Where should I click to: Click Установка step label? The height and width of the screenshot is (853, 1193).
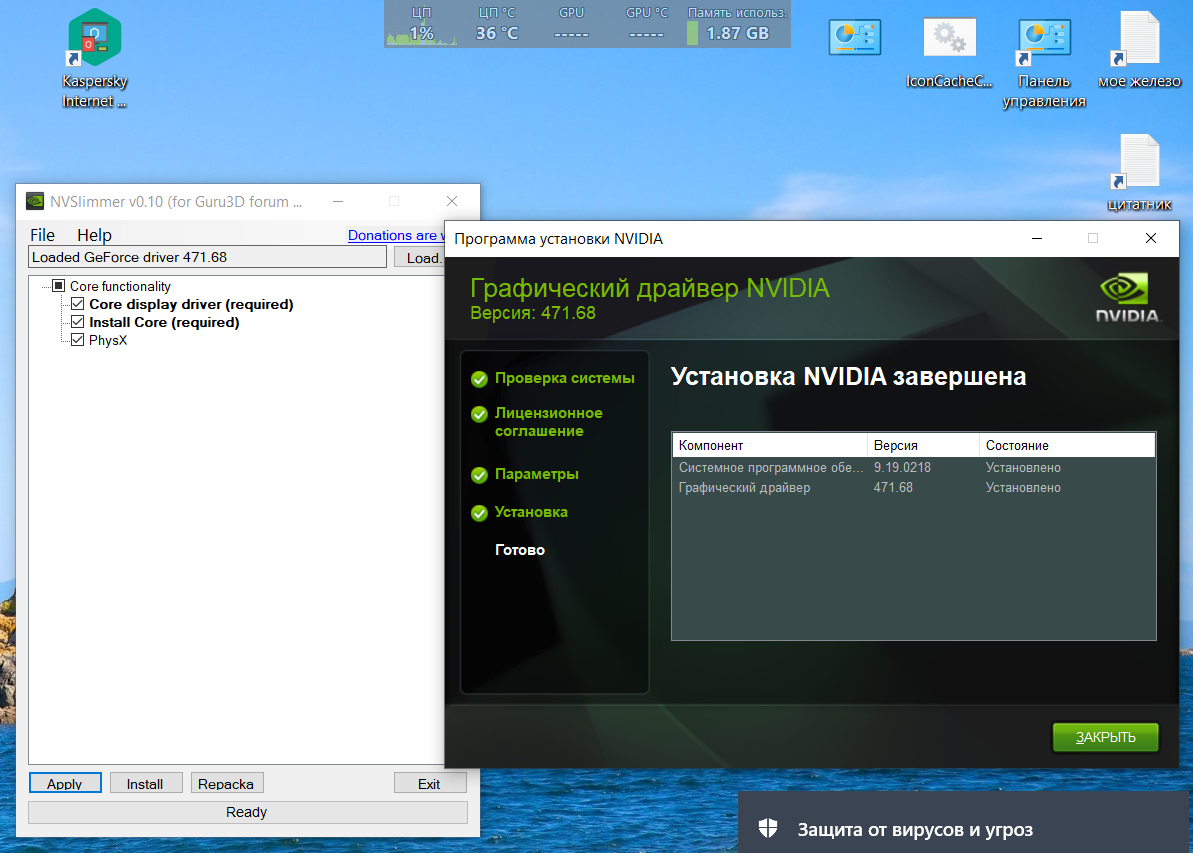point(531,512)
